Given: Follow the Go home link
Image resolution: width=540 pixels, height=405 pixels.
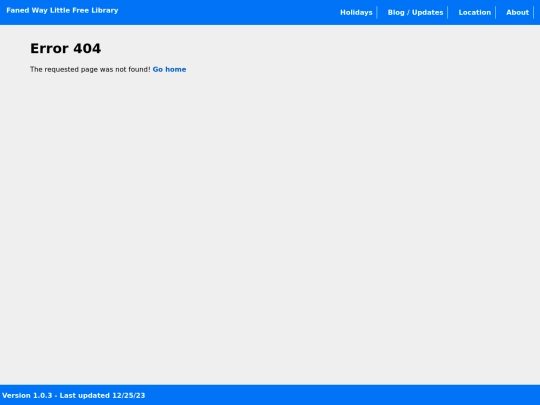Looking at the screenshot, I should (x=169, y=69).
